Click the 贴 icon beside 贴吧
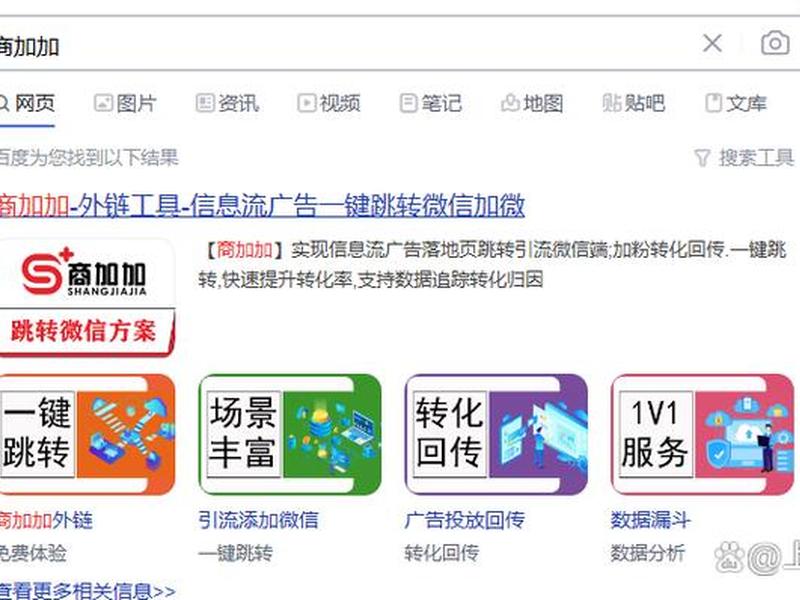The height and width of the screenshot is (600, 800). (611, 104)
